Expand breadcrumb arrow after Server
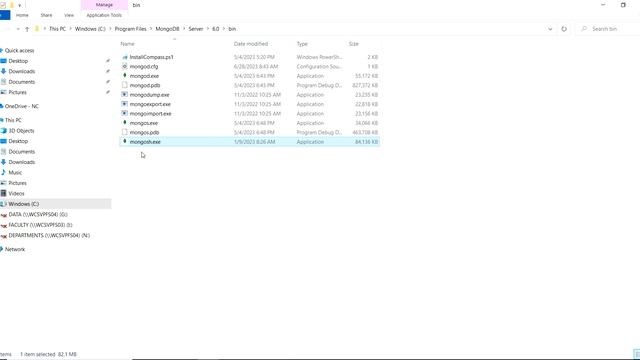Viewport: 640px width, 360px height. coord(208,29)
